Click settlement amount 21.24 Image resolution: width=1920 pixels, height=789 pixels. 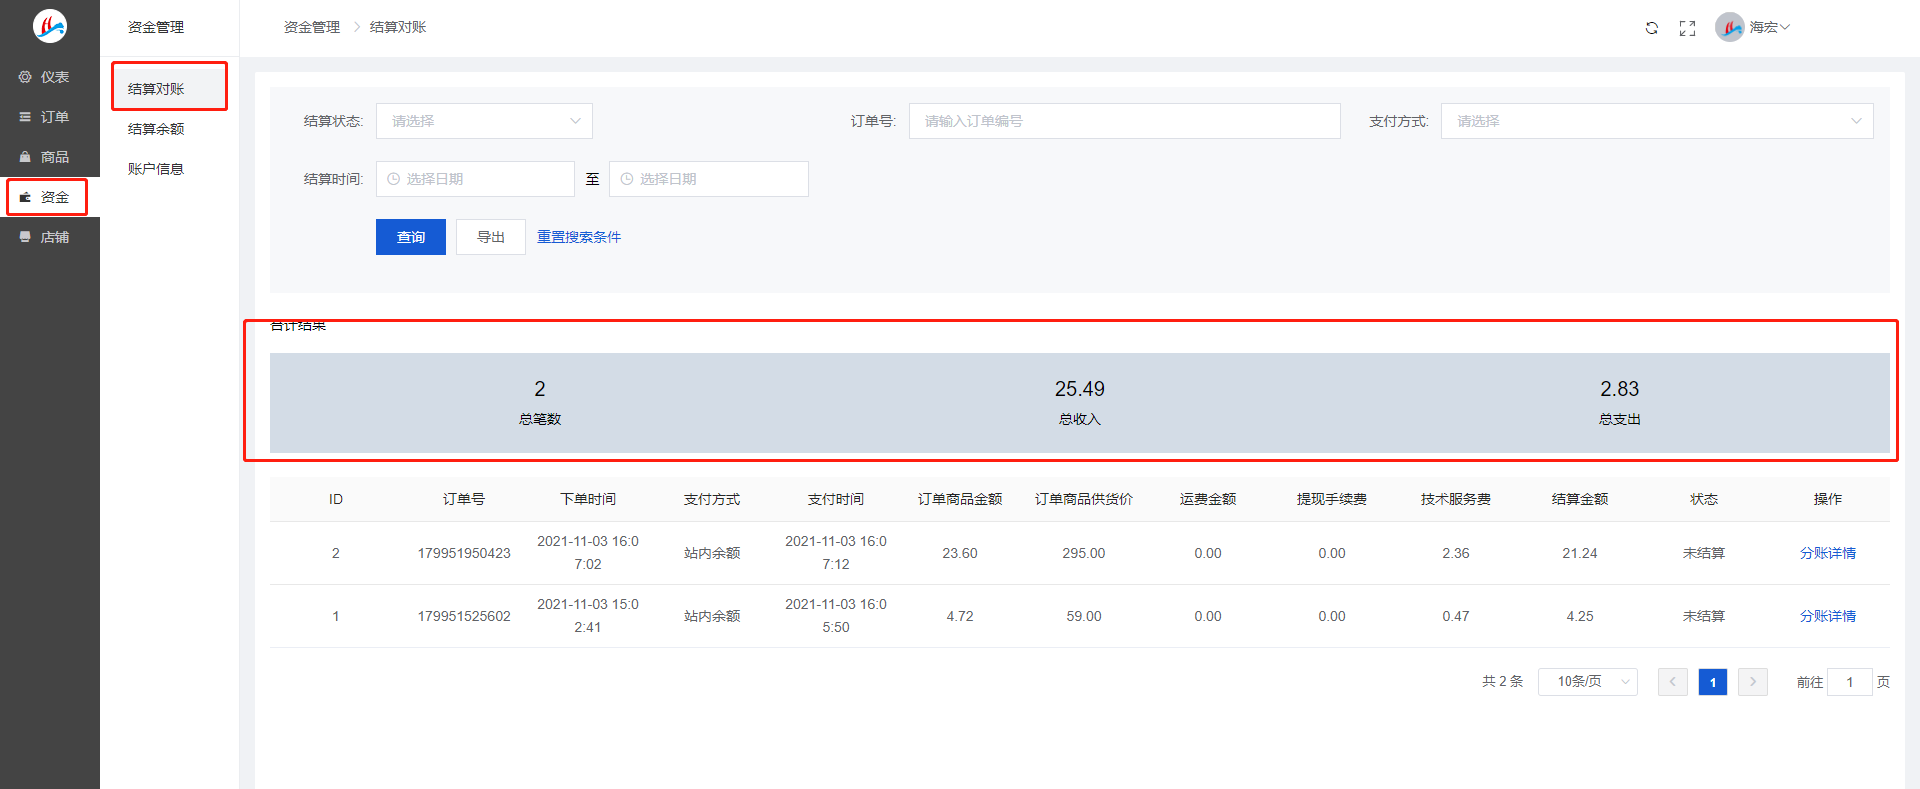(1580, 553)
